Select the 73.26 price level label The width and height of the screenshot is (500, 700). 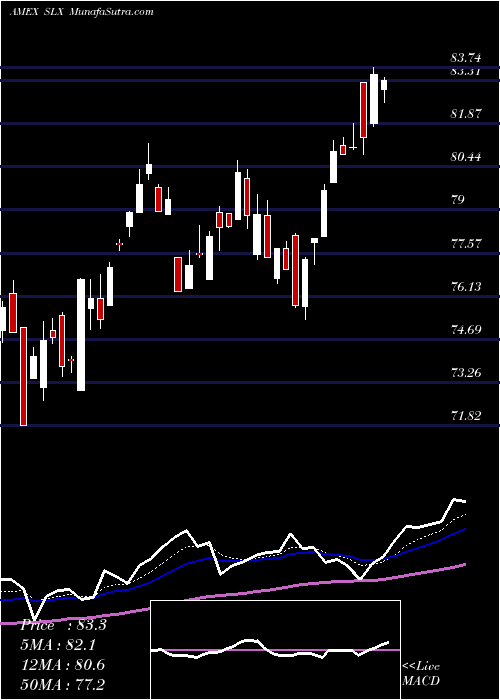pos(466,372)
